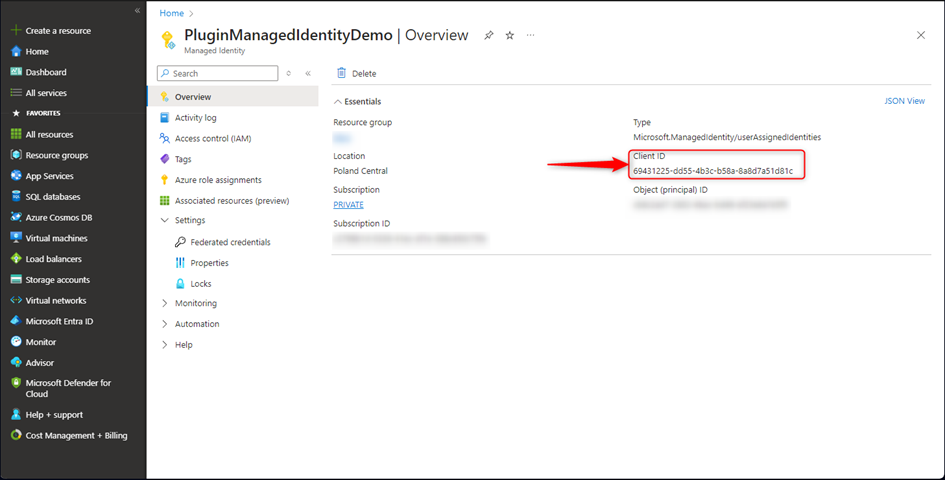945x480 pixels.
Task: Open the Load balancers icon
Action: (16, 259)
